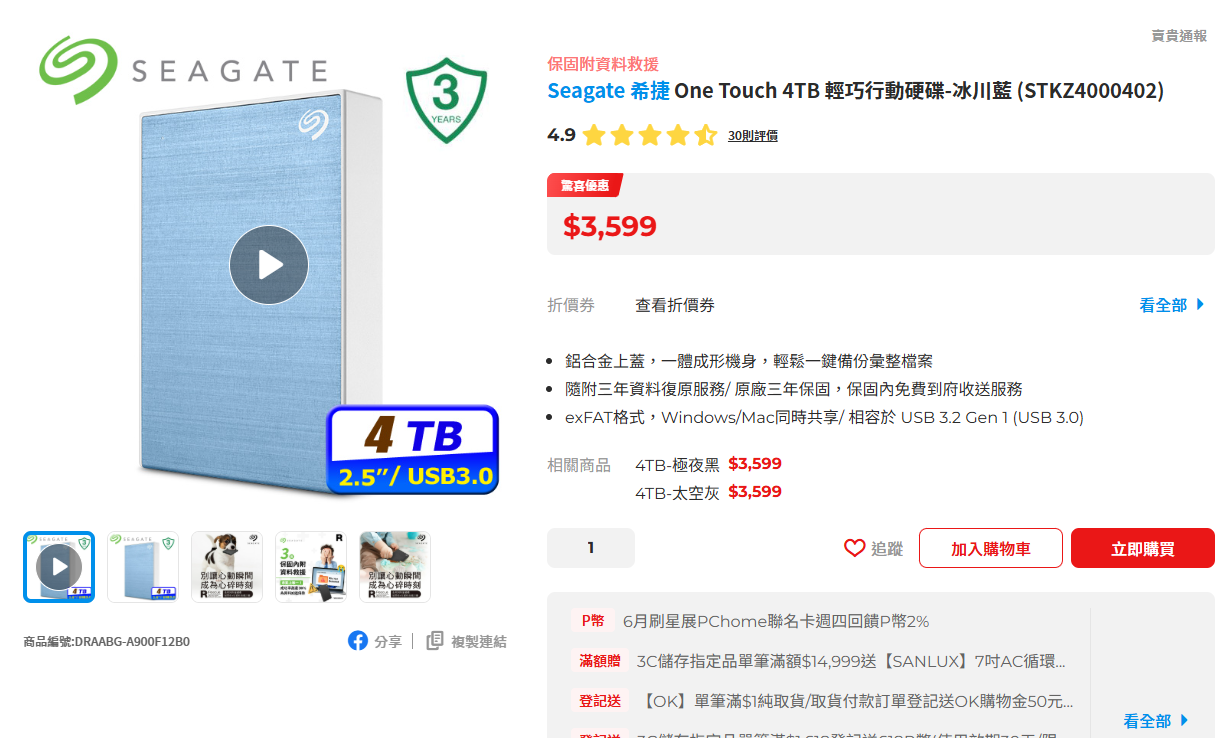The width and height of the screenshot is (1229, 738).
Task: Click the star rating icons
Action: click(650, 135)
